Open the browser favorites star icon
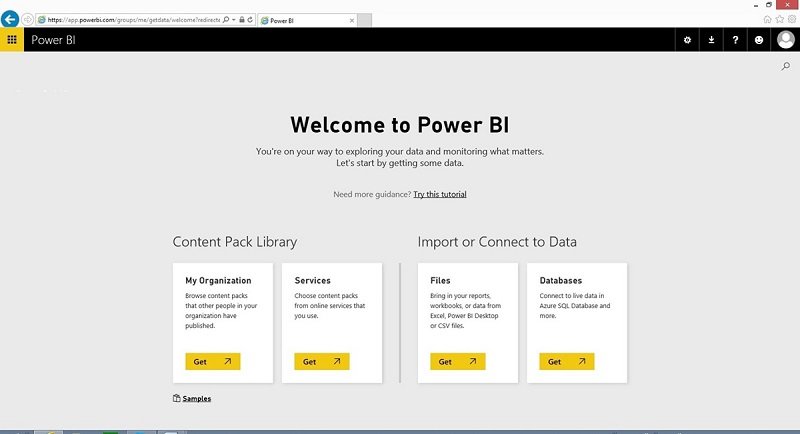The width and height of the screenshot is (800, 434). click(x=780, y=19)
